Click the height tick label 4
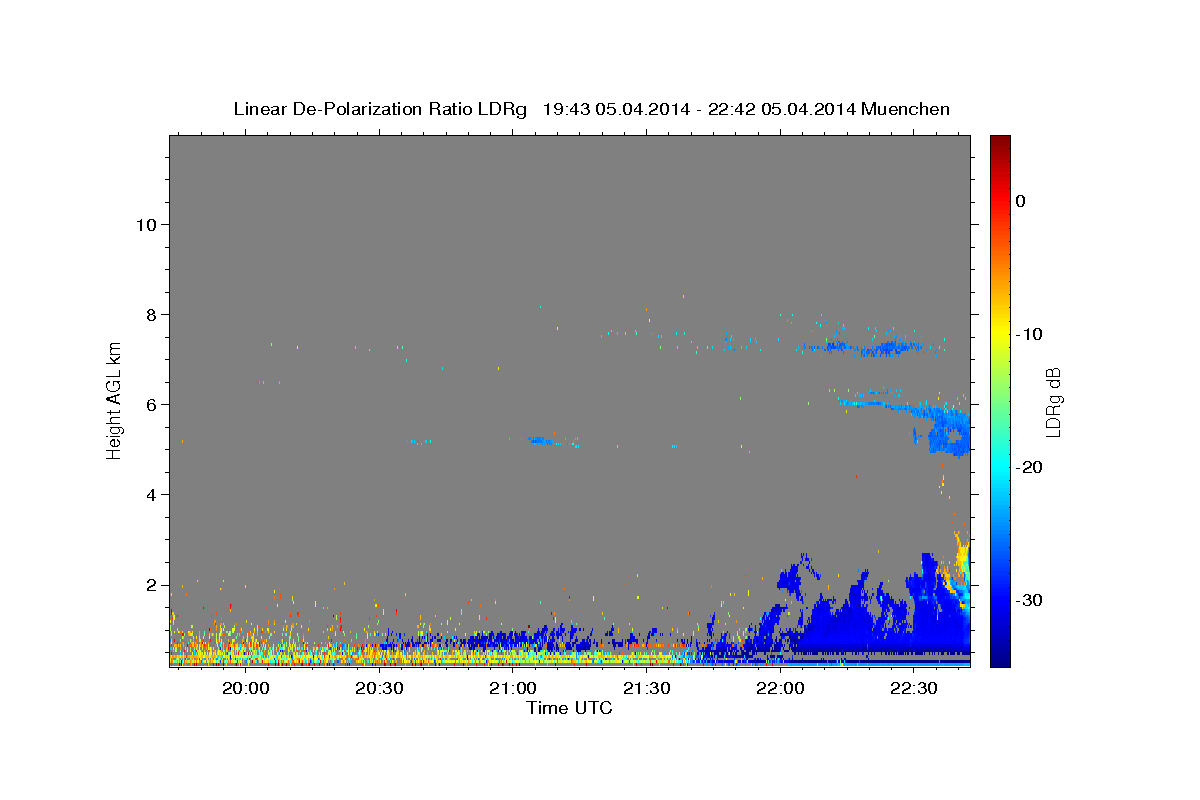Screen dimensions: 1200x800 click(152, 494)
